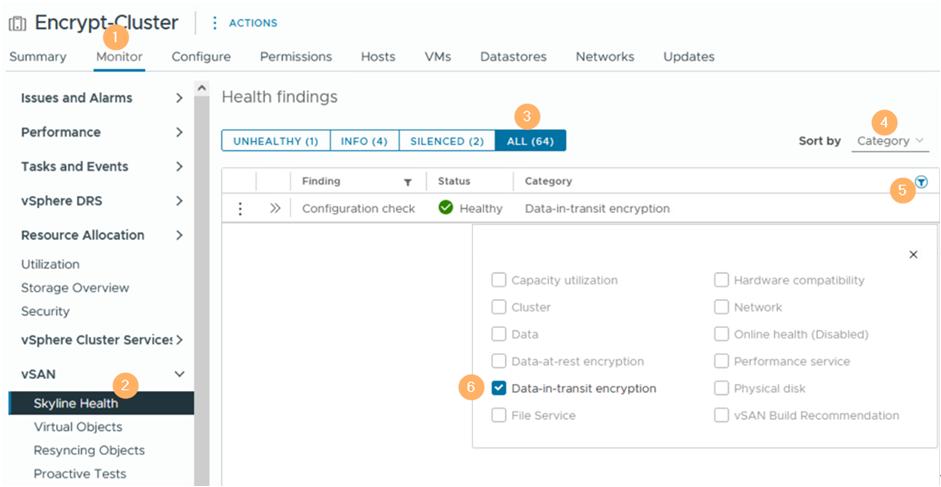Expand vSphere Cluster Services section
Viewport: 941px width, 487px height.
tap(179, 340)
